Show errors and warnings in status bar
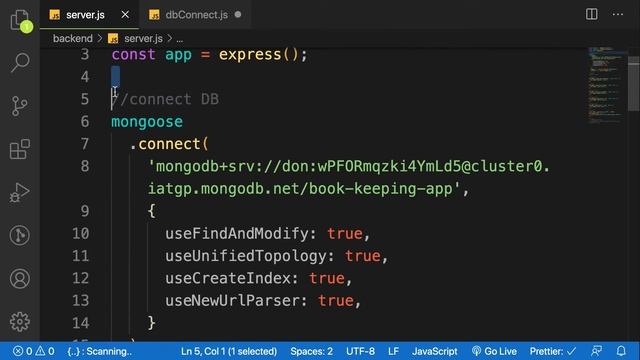Viewport: 640px width, 360px height. (x=33, y=351)
